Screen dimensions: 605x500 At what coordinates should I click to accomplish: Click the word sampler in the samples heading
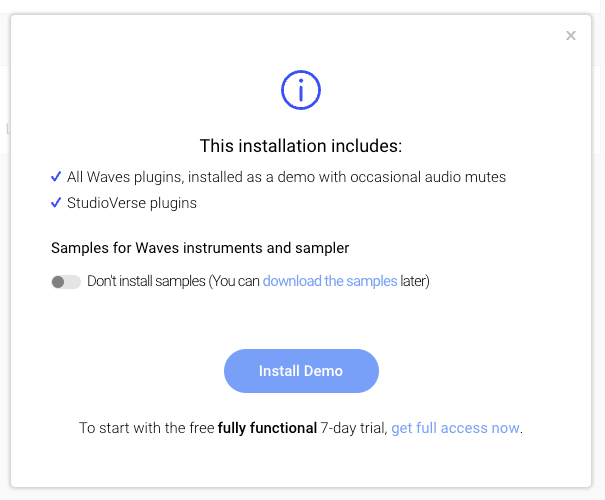tap(322, 248)
